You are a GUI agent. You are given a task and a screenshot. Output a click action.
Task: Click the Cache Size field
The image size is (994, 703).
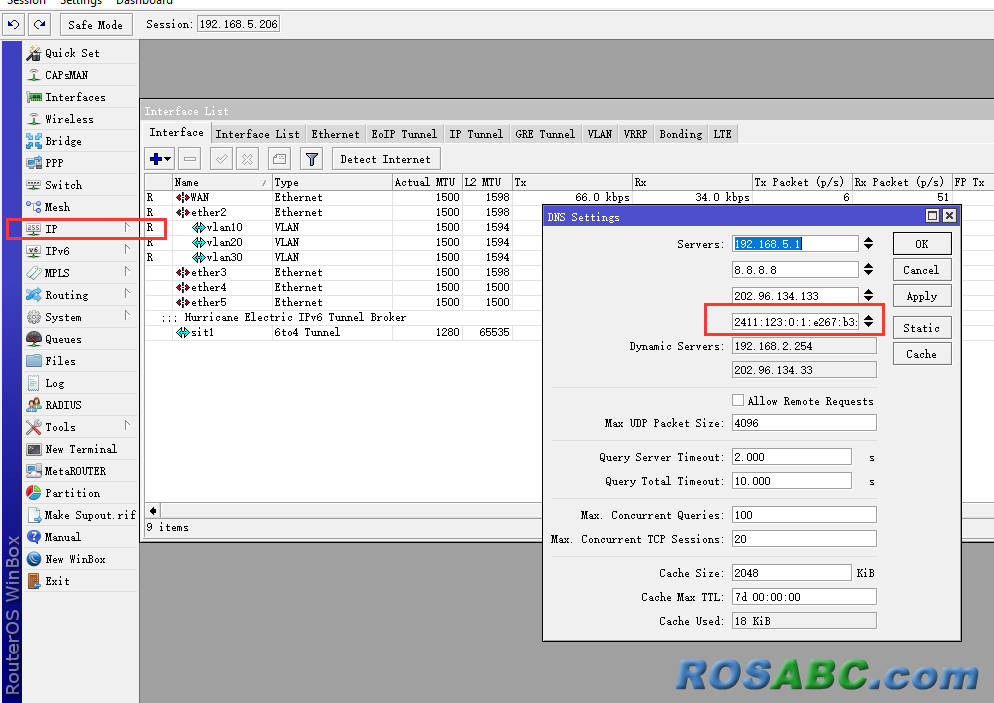(792, 573)
